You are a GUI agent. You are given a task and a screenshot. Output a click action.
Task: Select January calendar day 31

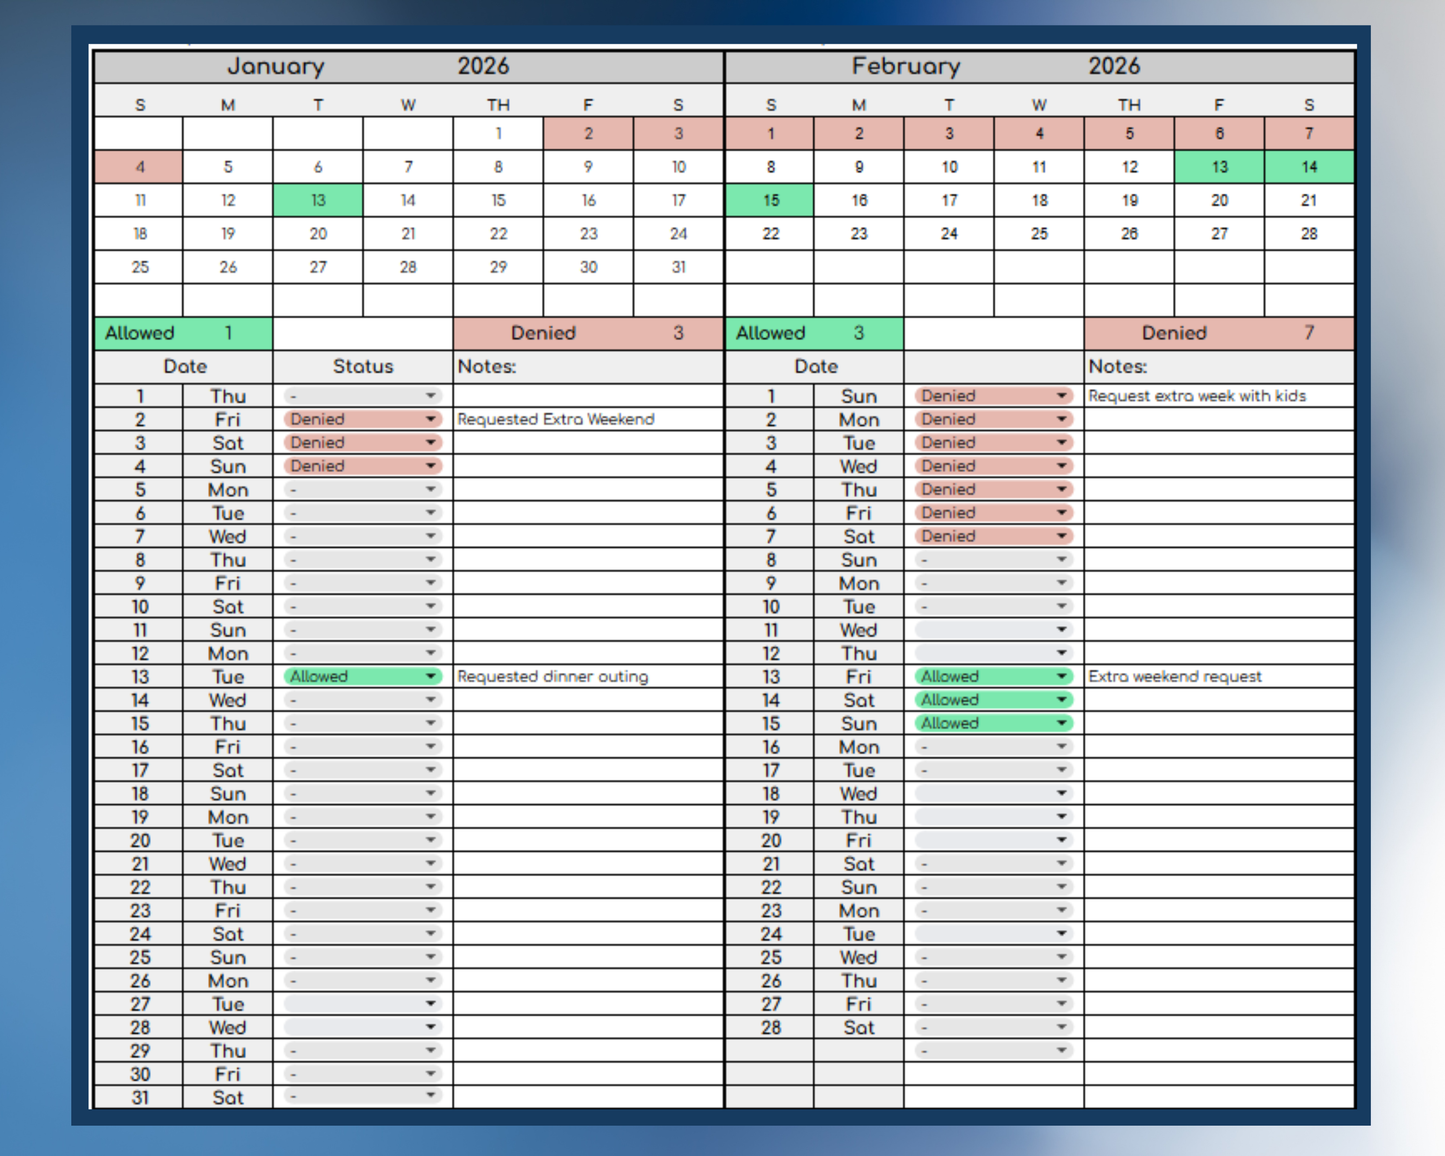tap(678, 267)
